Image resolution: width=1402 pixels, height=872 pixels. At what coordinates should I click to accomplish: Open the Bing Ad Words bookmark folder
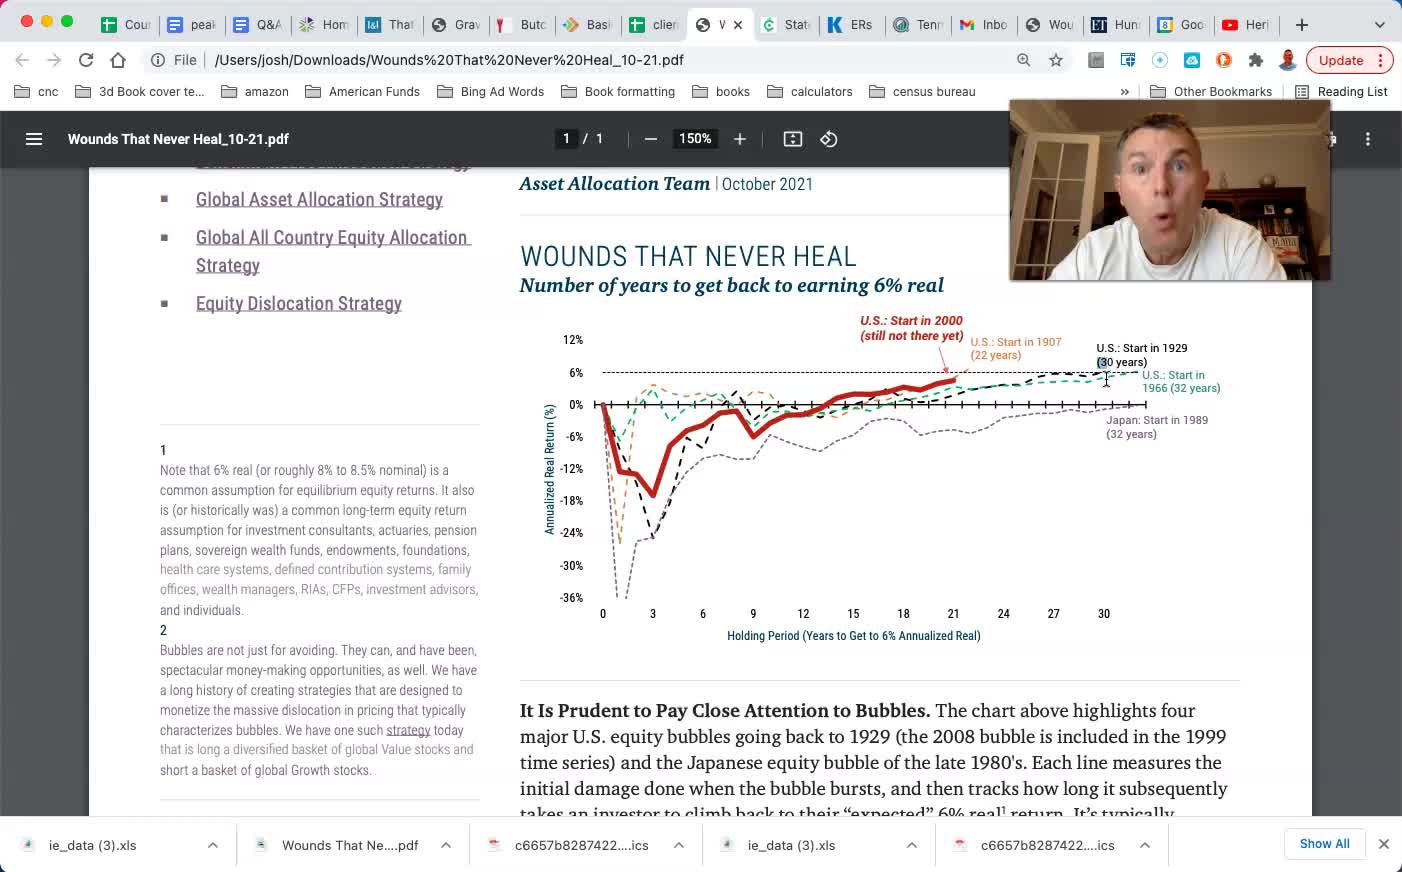click(491, 92)
